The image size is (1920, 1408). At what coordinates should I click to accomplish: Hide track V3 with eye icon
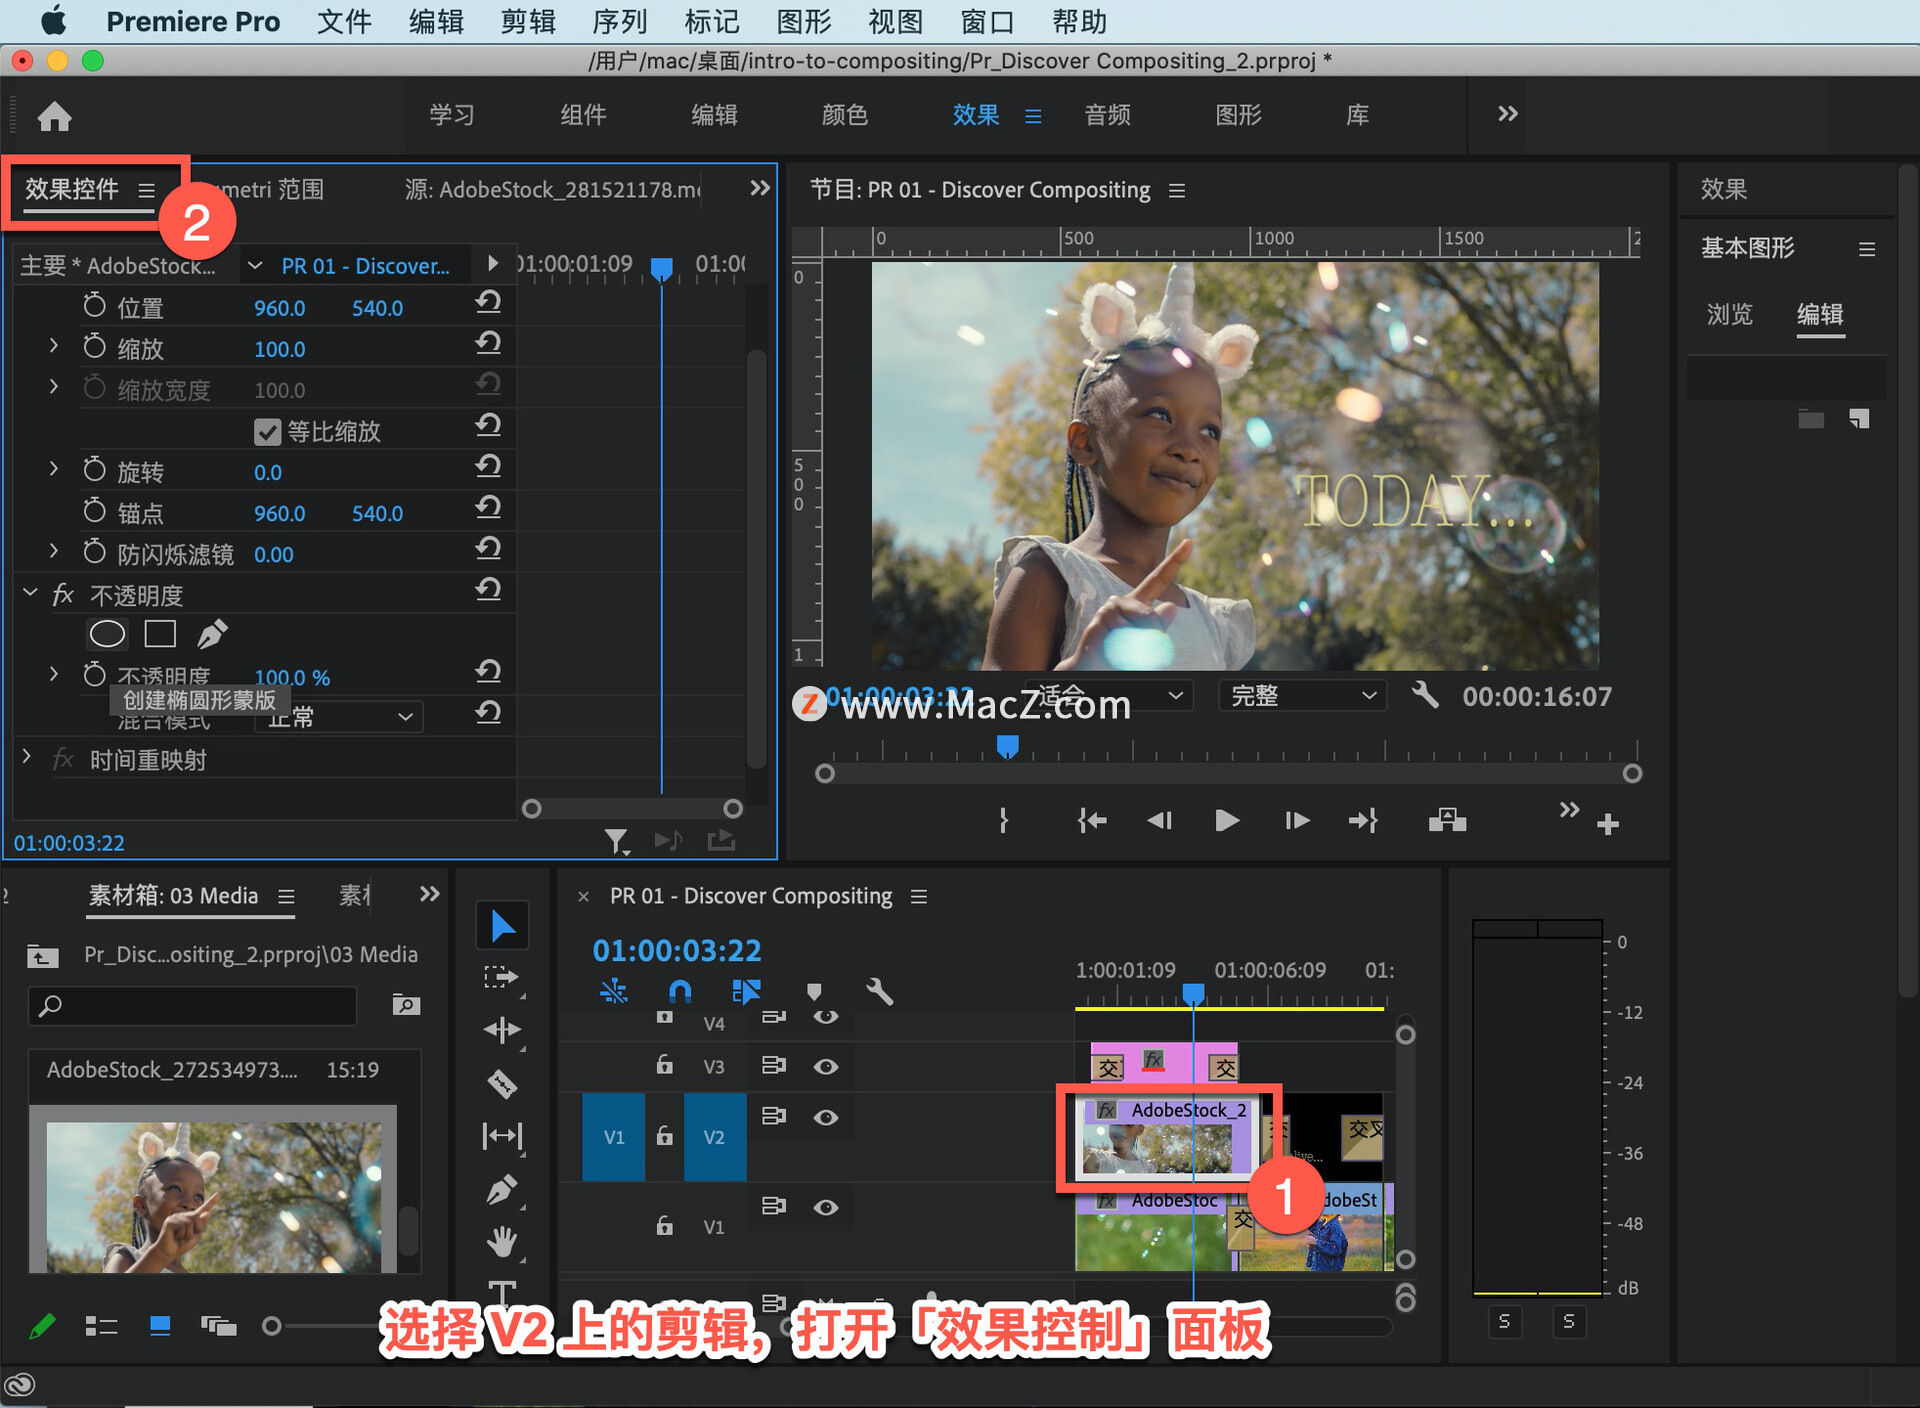point(825,1067)
